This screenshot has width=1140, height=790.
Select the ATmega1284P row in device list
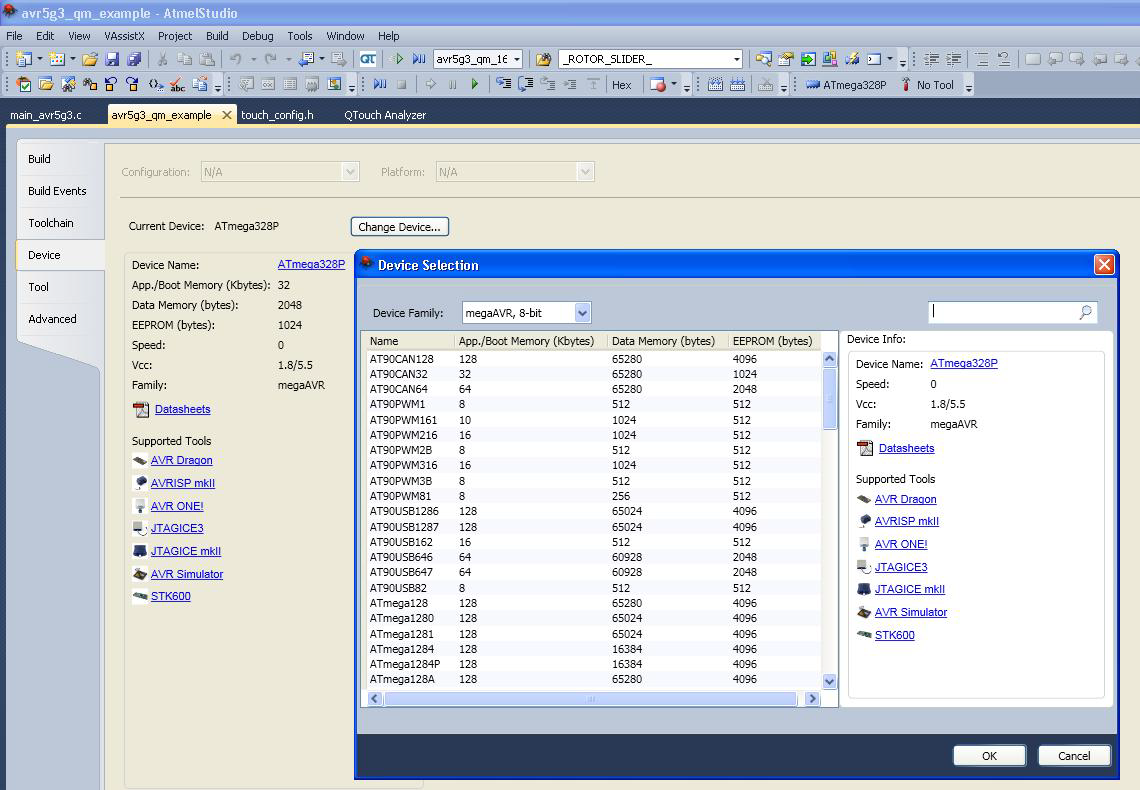(x=405, y=664)
